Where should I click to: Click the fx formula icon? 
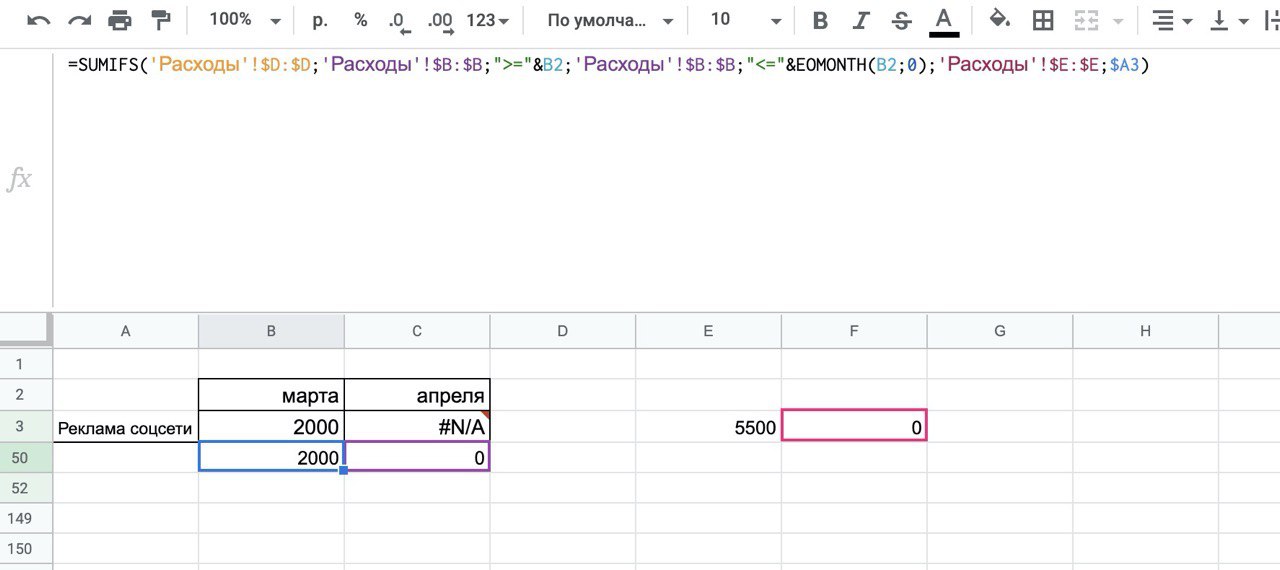click(19, 179)
